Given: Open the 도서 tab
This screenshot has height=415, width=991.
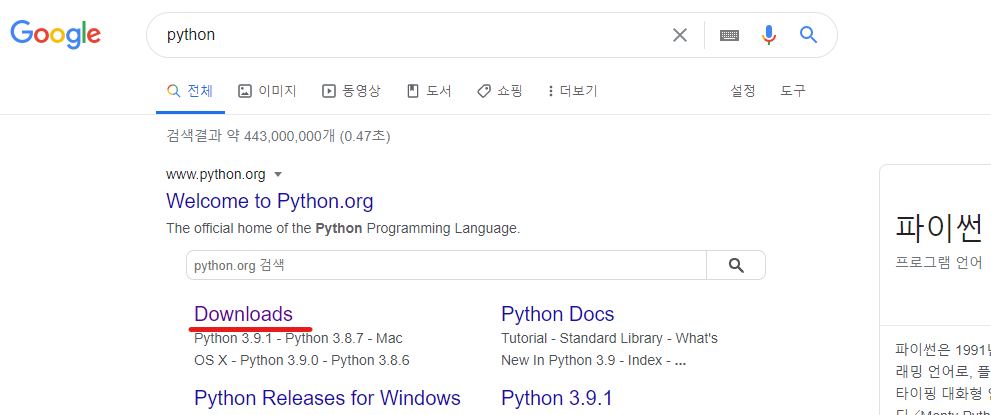Looking at the screenshot, I should (429, 91).
